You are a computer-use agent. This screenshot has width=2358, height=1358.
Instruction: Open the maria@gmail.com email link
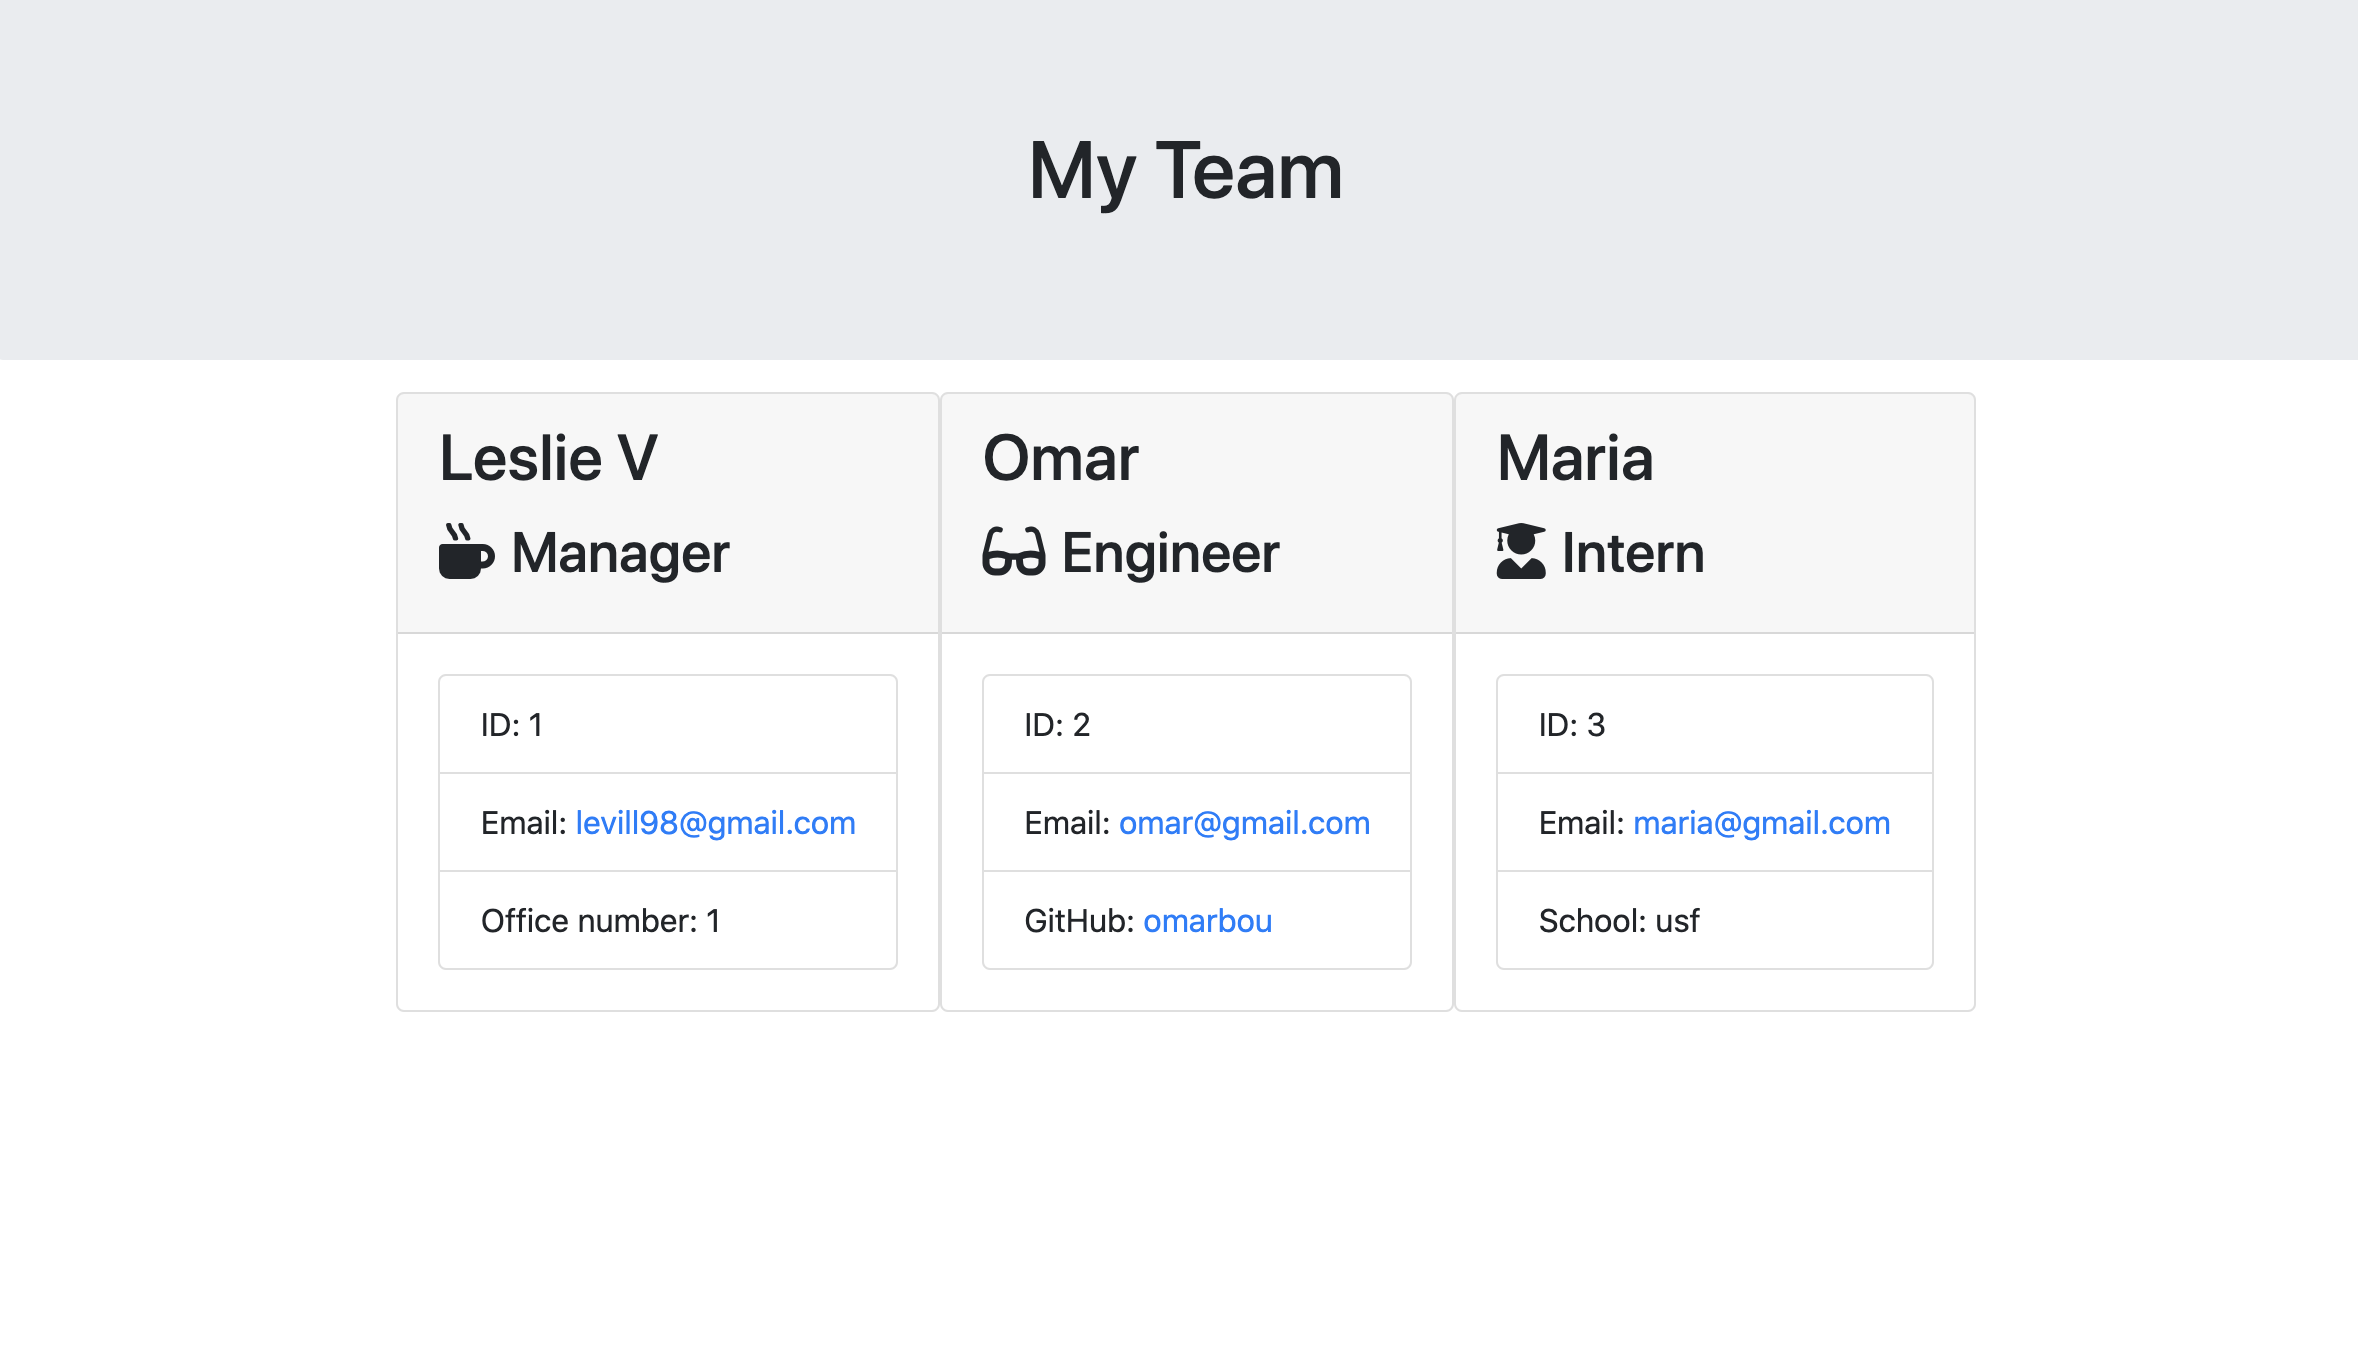click(x=1761, y=823)
